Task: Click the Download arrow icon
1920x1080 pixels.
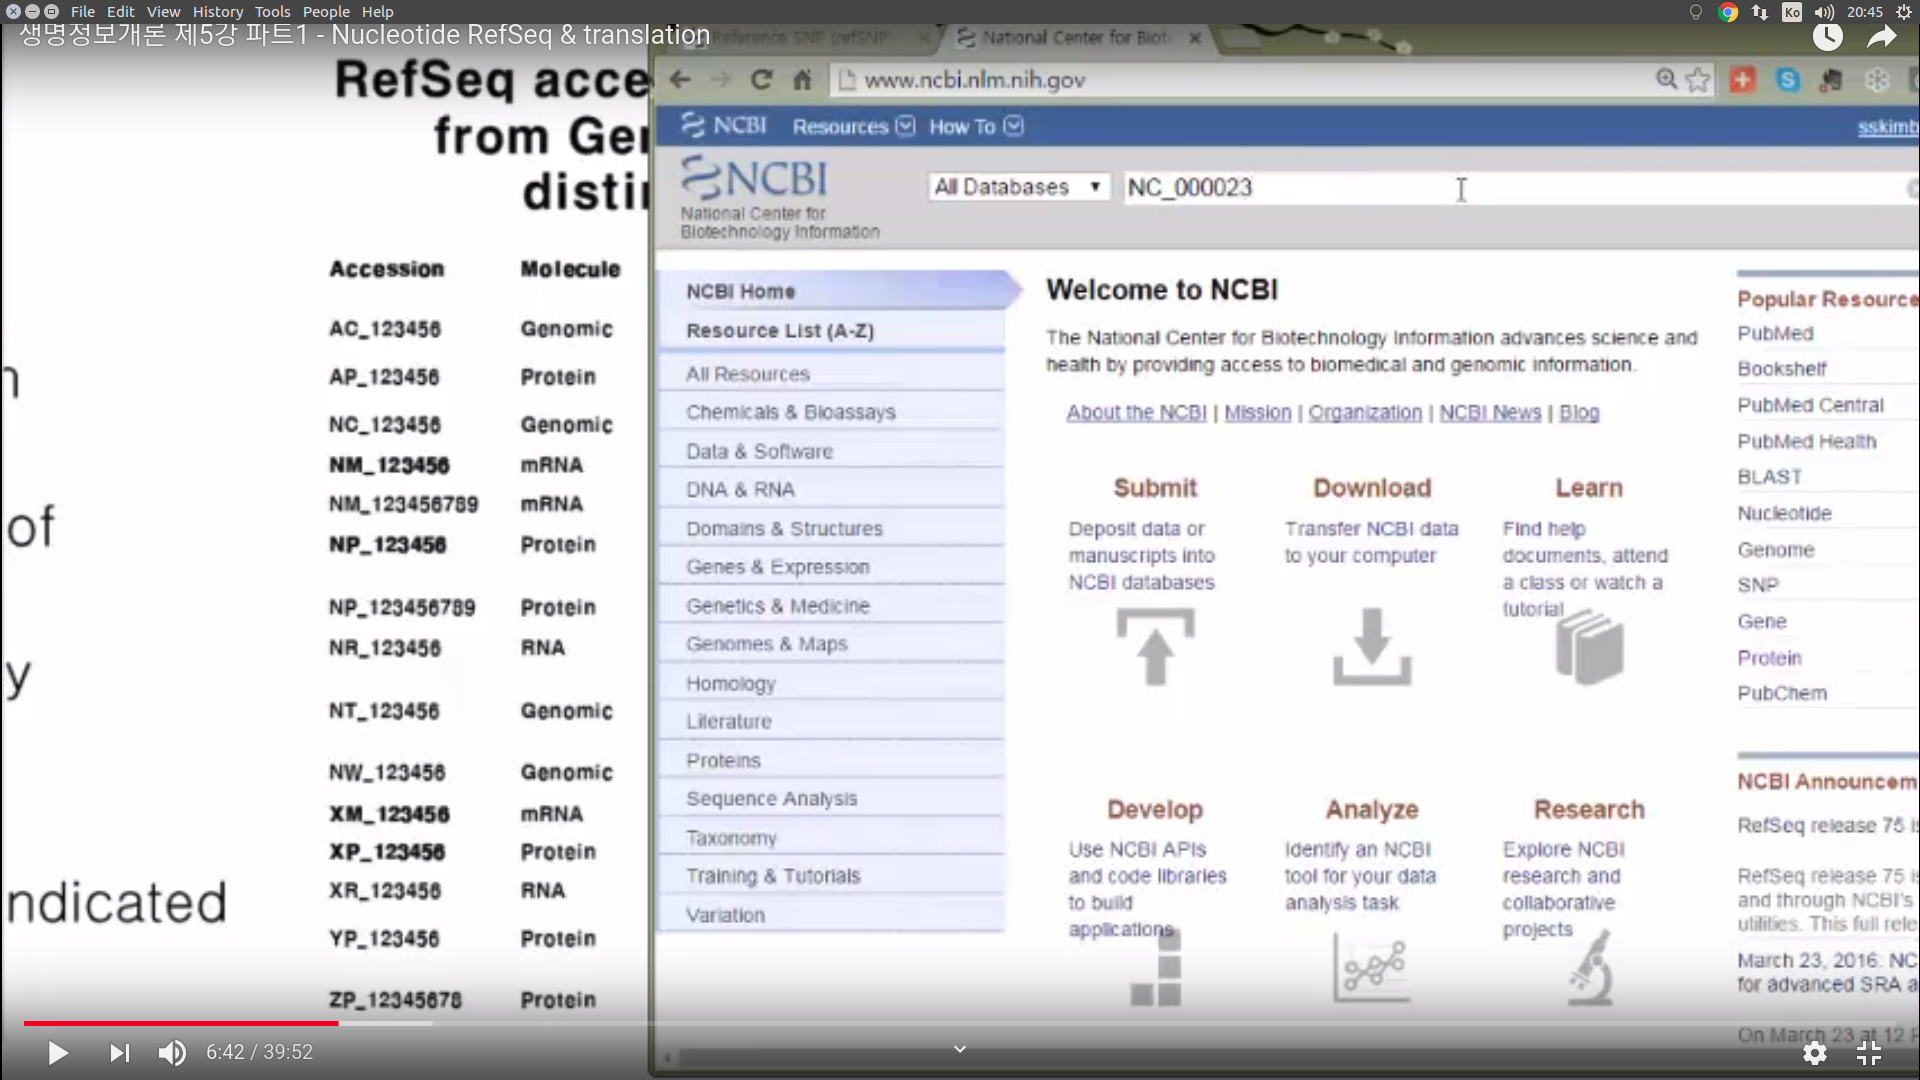Action: pos(1371,647)
